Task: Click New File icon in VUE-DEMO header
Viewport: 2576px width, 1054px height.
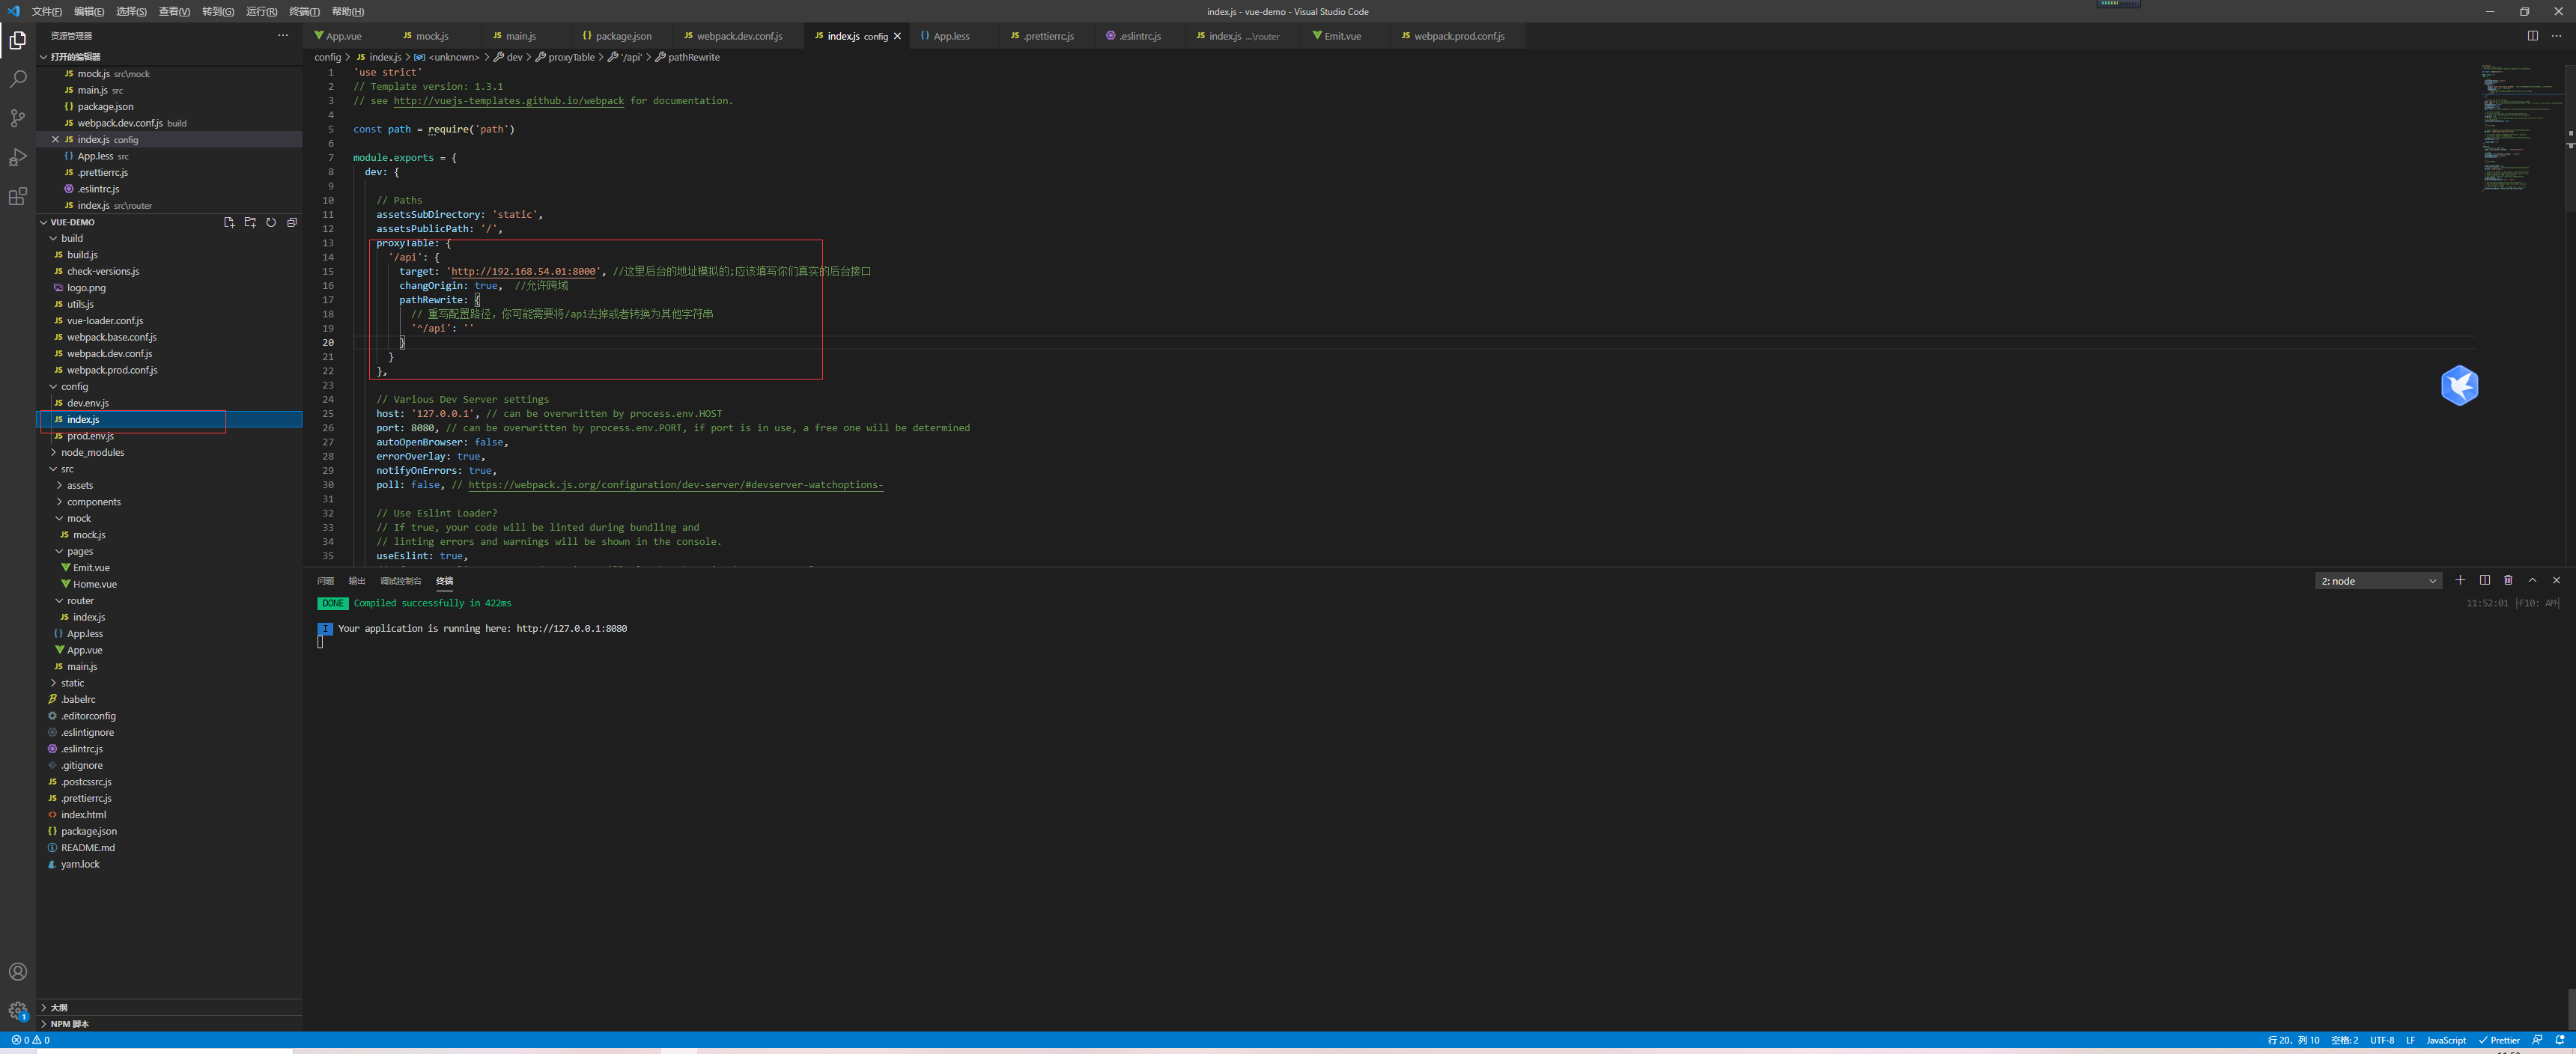Action: (x=229, y=222)
